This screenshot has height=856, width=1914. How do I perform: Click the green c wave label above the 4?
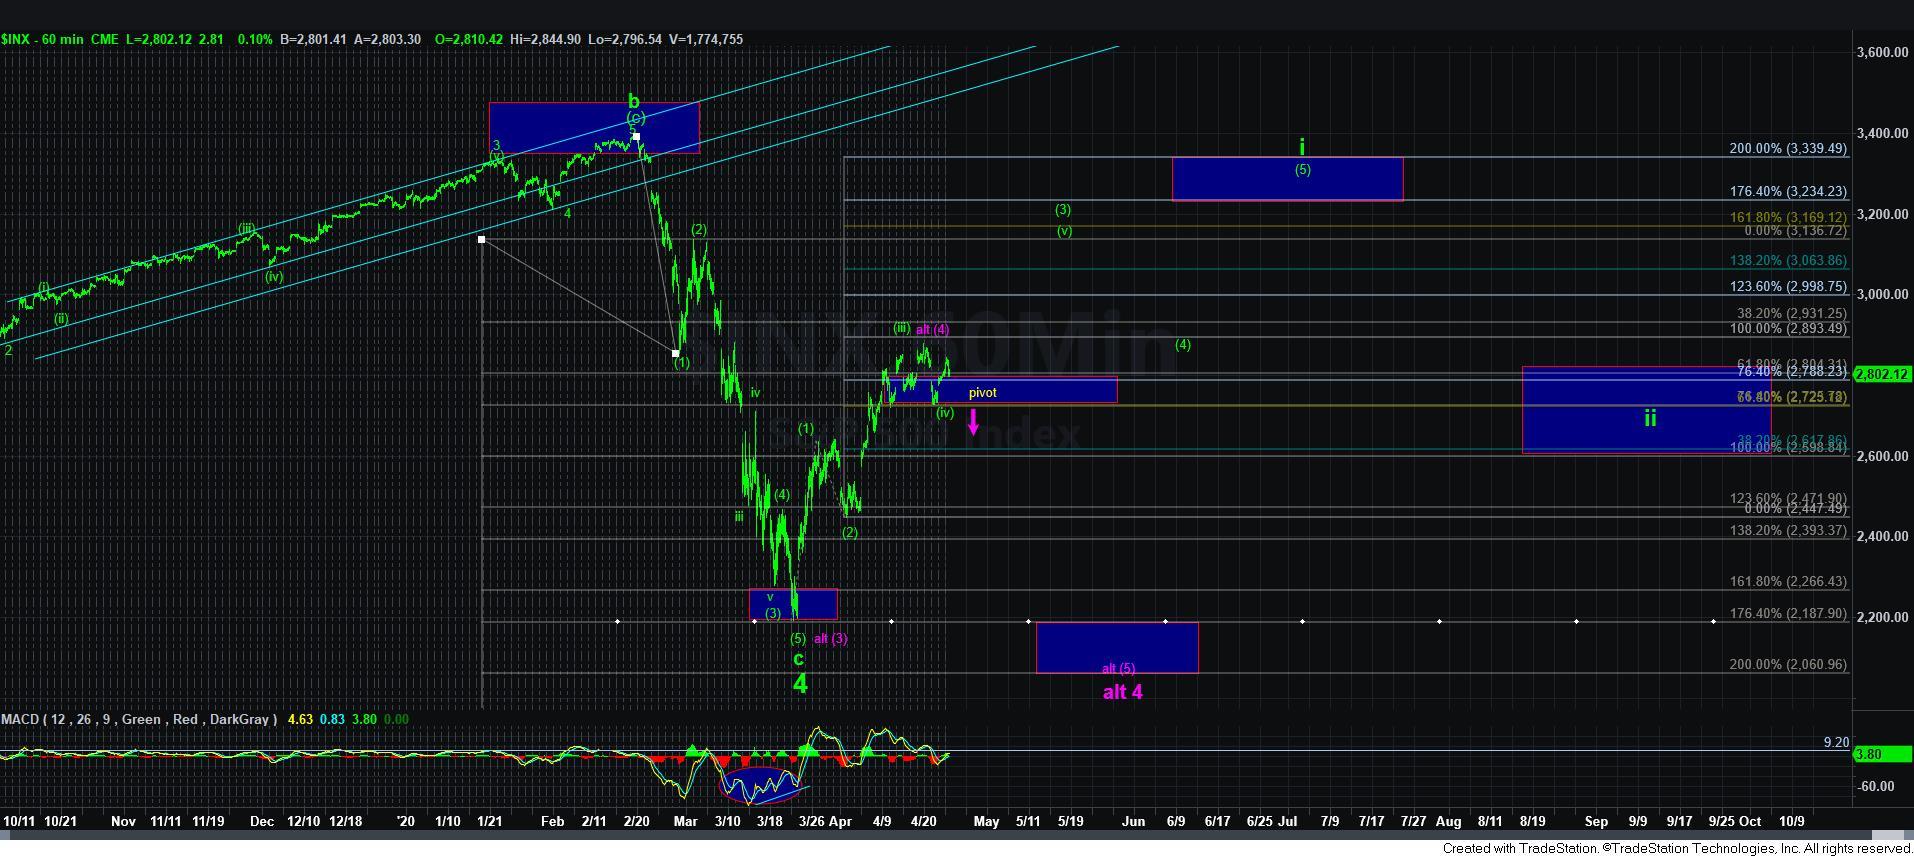click(798, 658)
